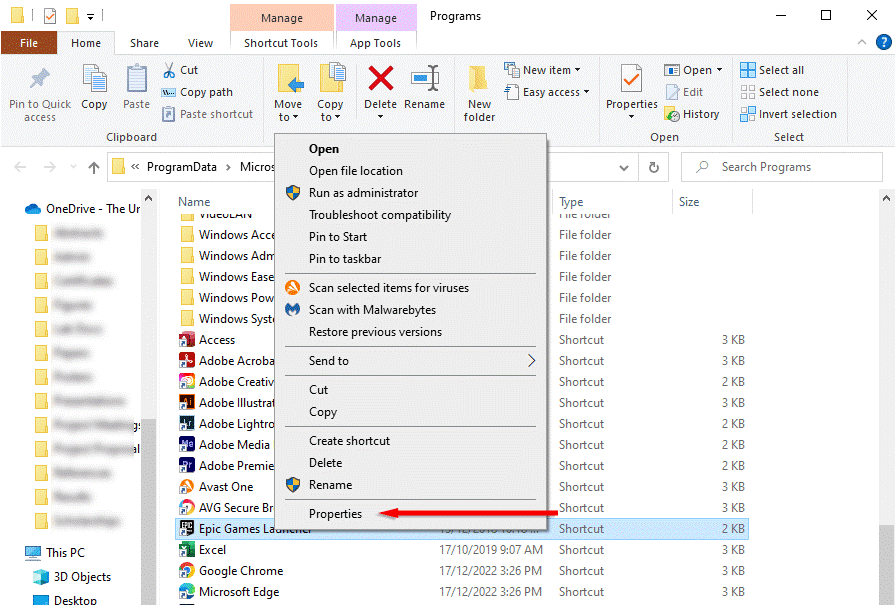Switch to the View tab
The width and height of the screenshot is (896, 605).
[201, 43]
